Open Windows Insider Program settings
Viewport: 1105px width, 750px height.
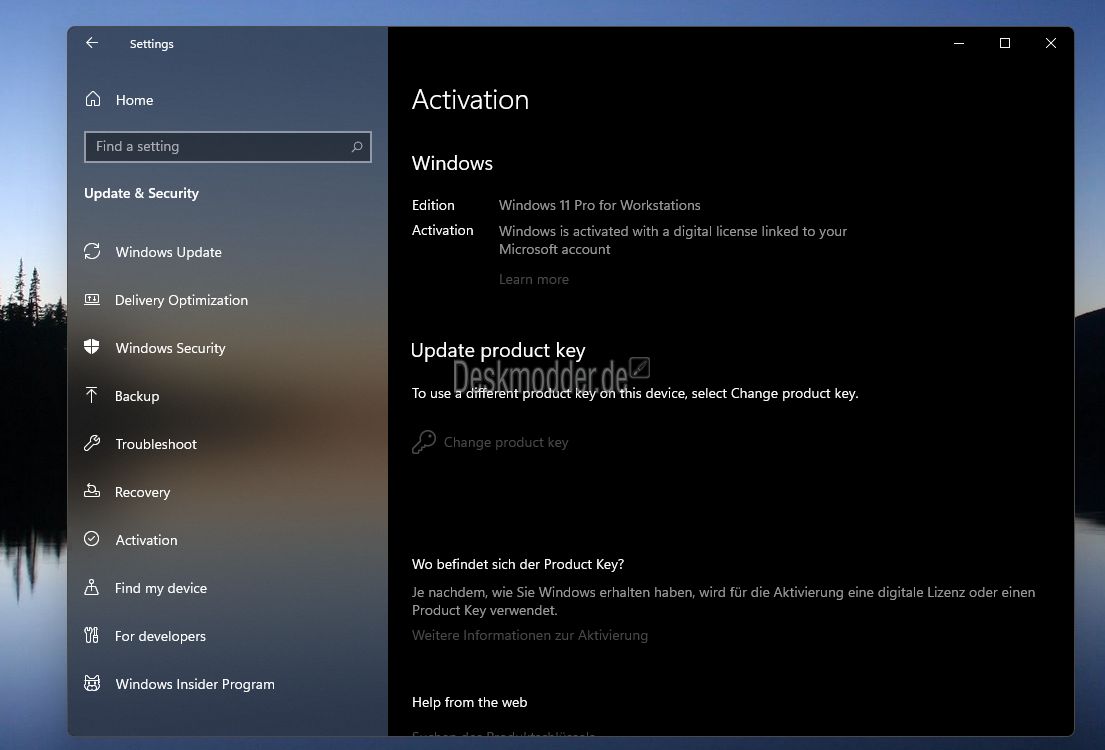[x=195, y=684]
